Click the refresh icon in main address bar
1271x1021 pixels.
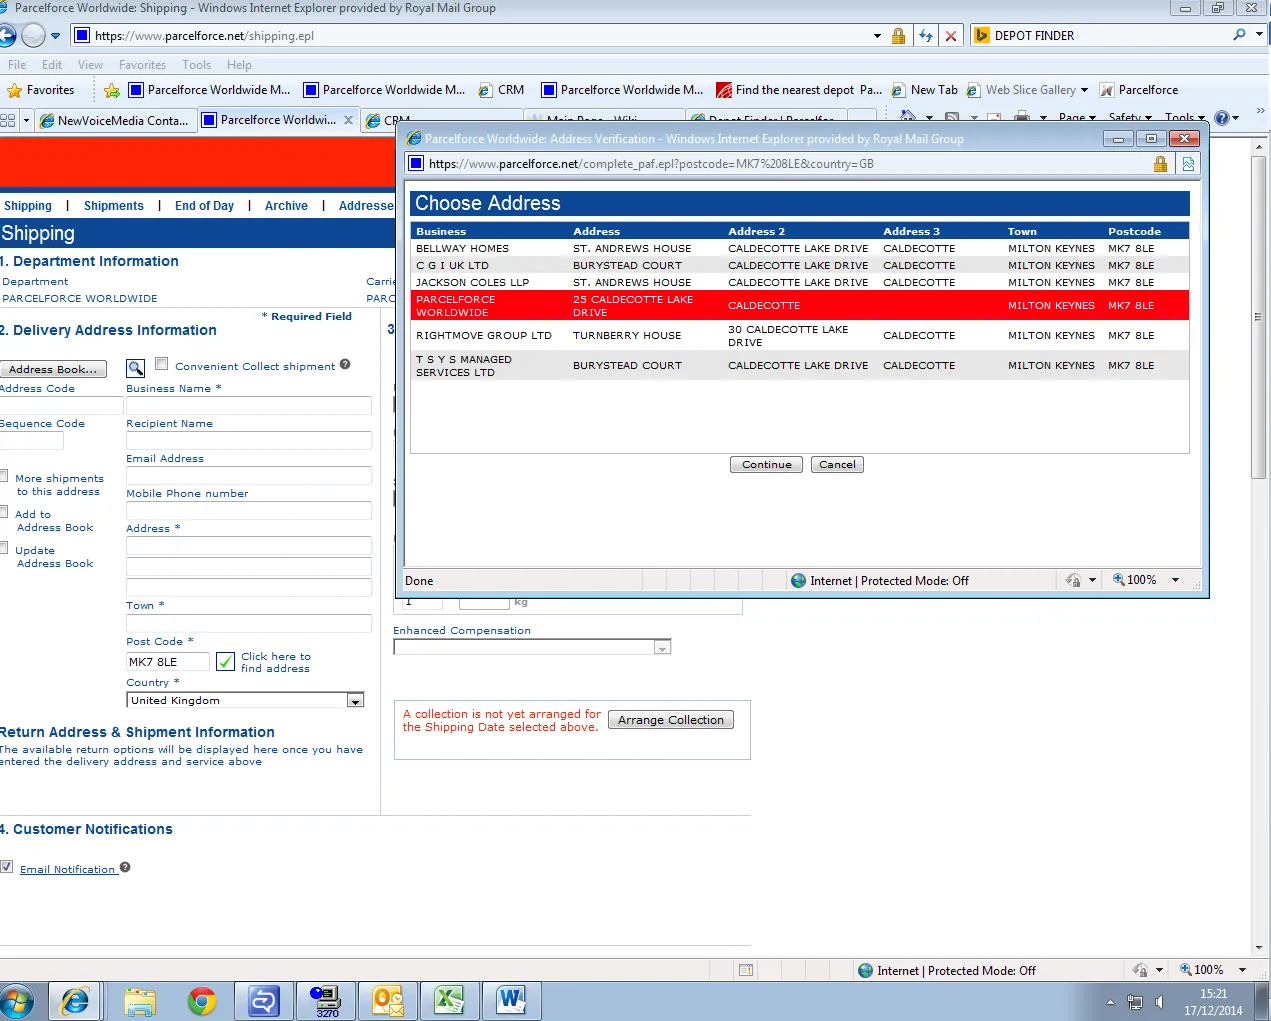[x=926, y=36]
